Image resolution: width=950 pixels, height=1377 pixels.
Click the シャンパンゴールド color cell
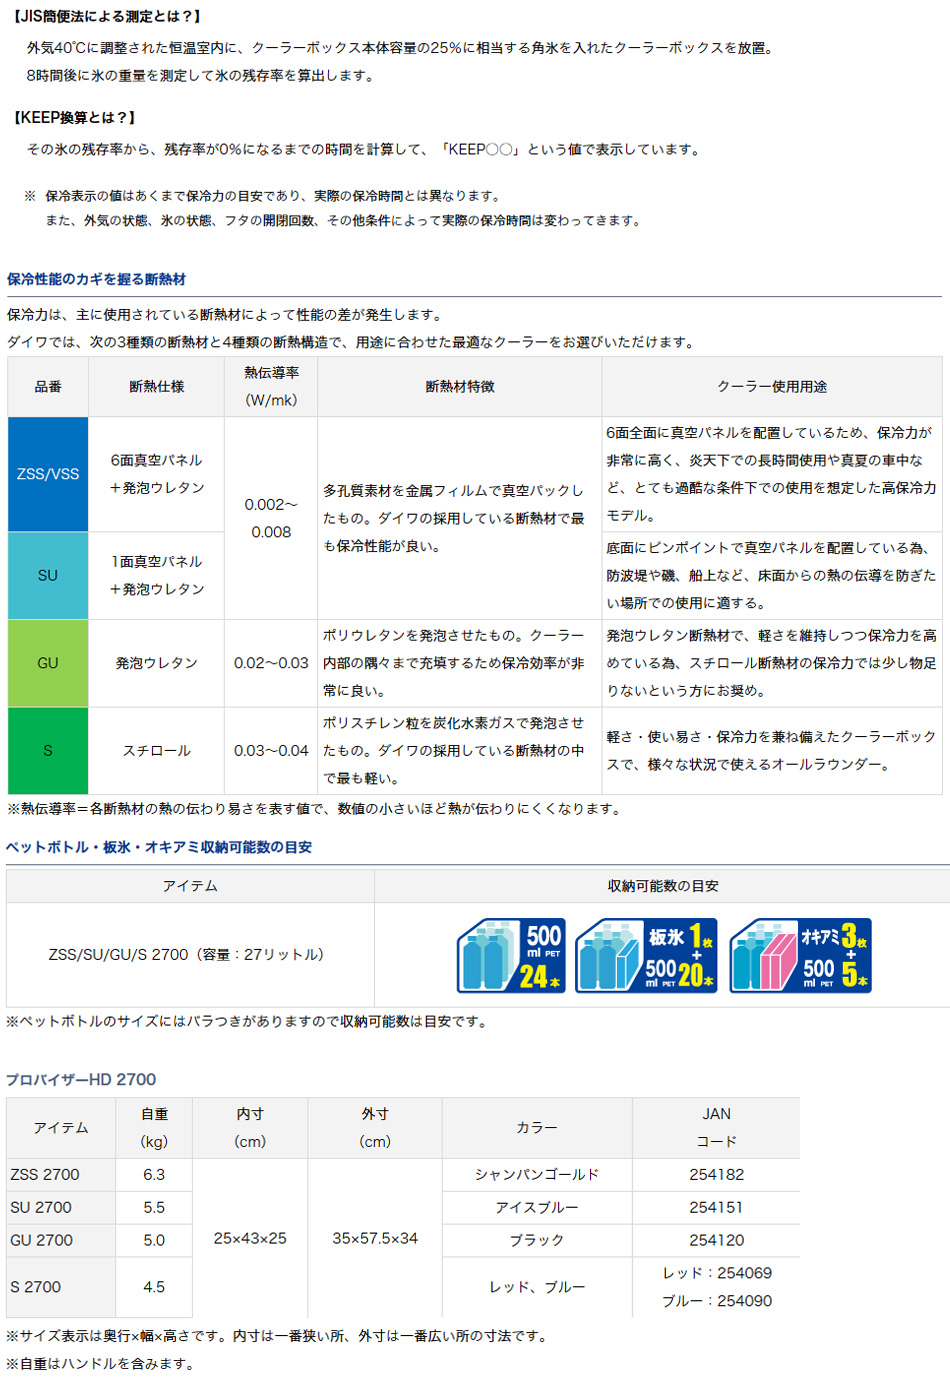(537, 1175)
